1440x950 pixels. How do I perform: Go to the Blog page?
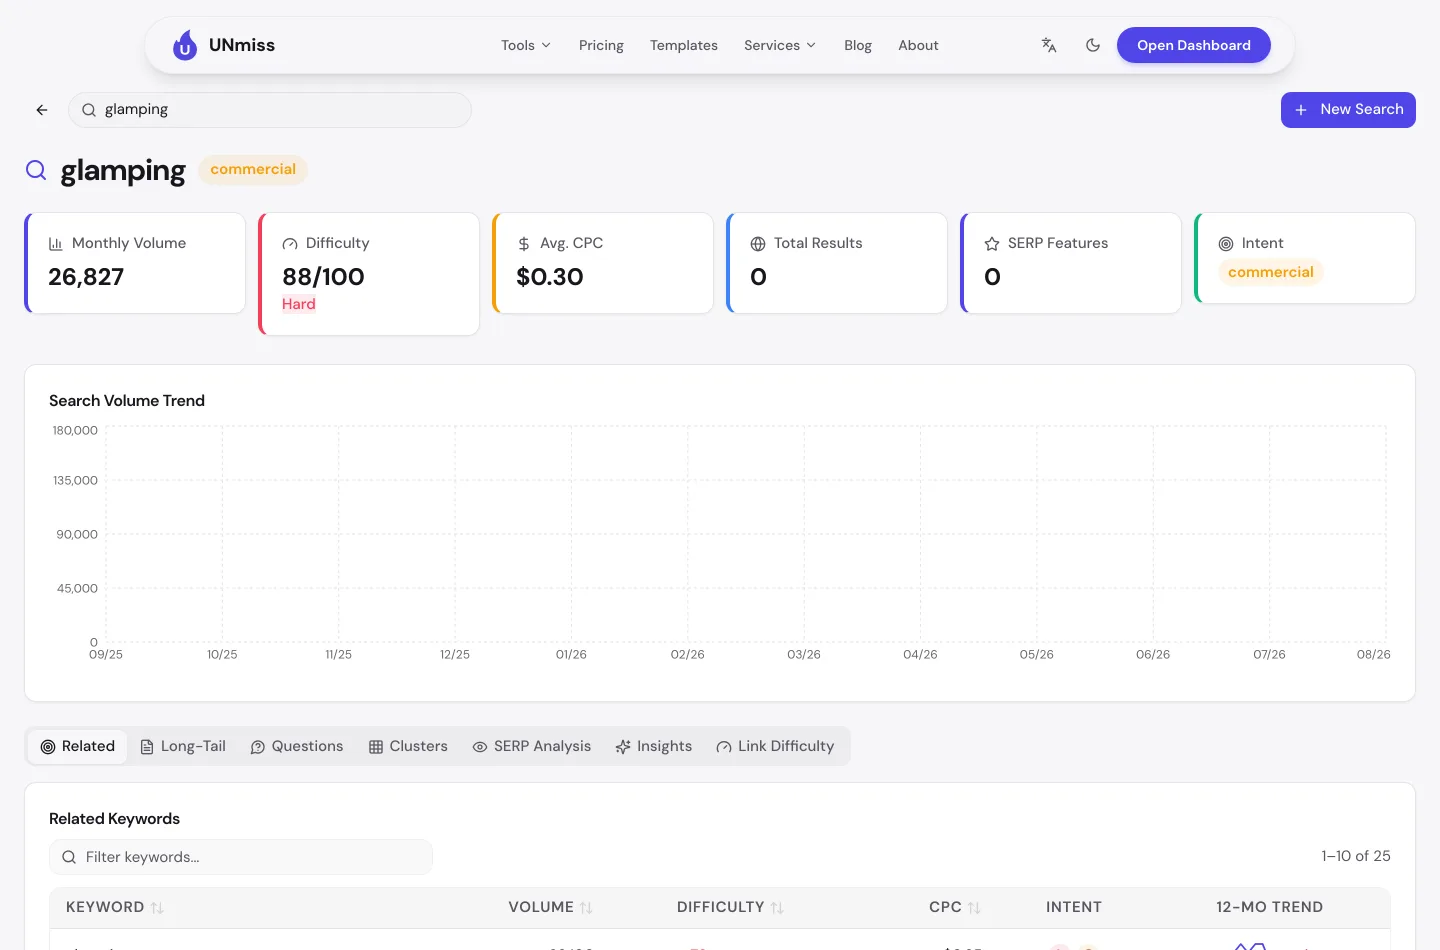(858, 45)
